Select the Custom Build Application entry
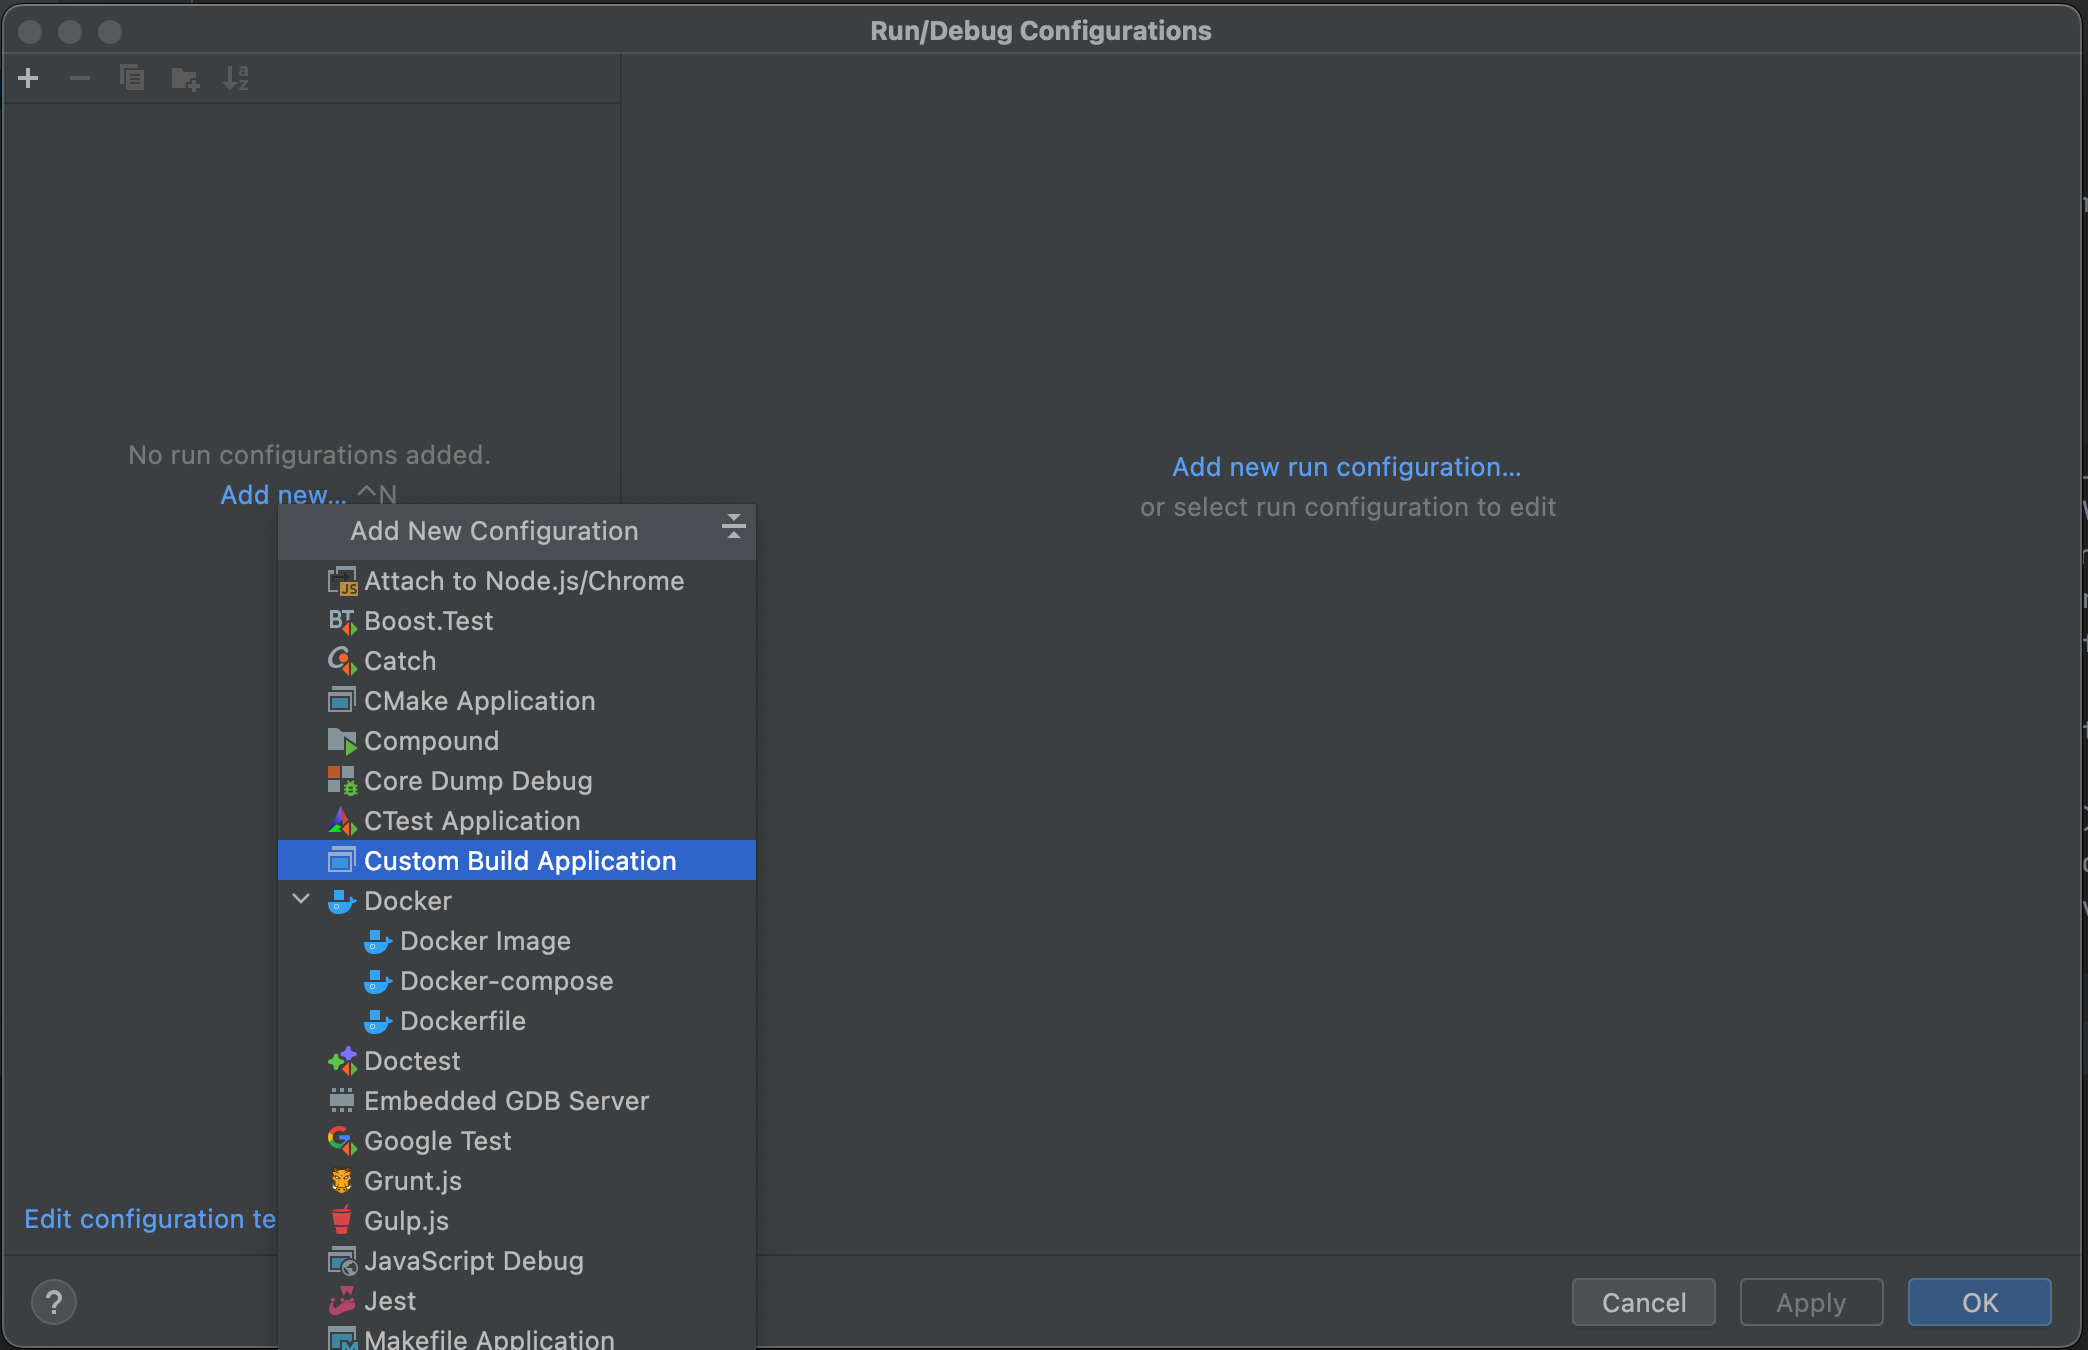The image size is (2088, 1350). pos(520,860)
